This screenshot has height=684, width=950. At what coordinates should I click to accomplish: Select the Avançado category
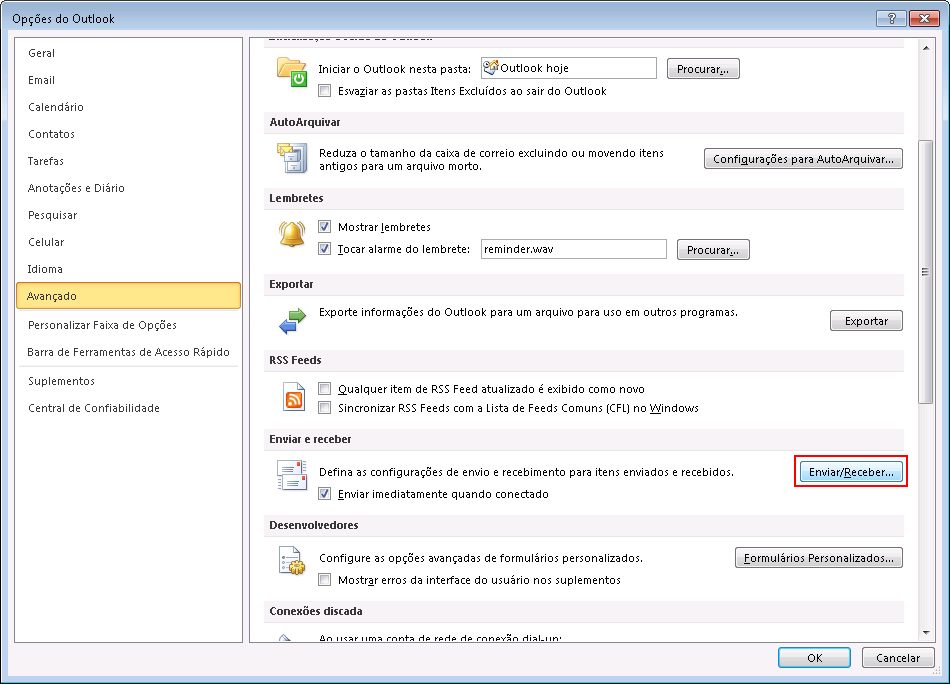[128, 296]
